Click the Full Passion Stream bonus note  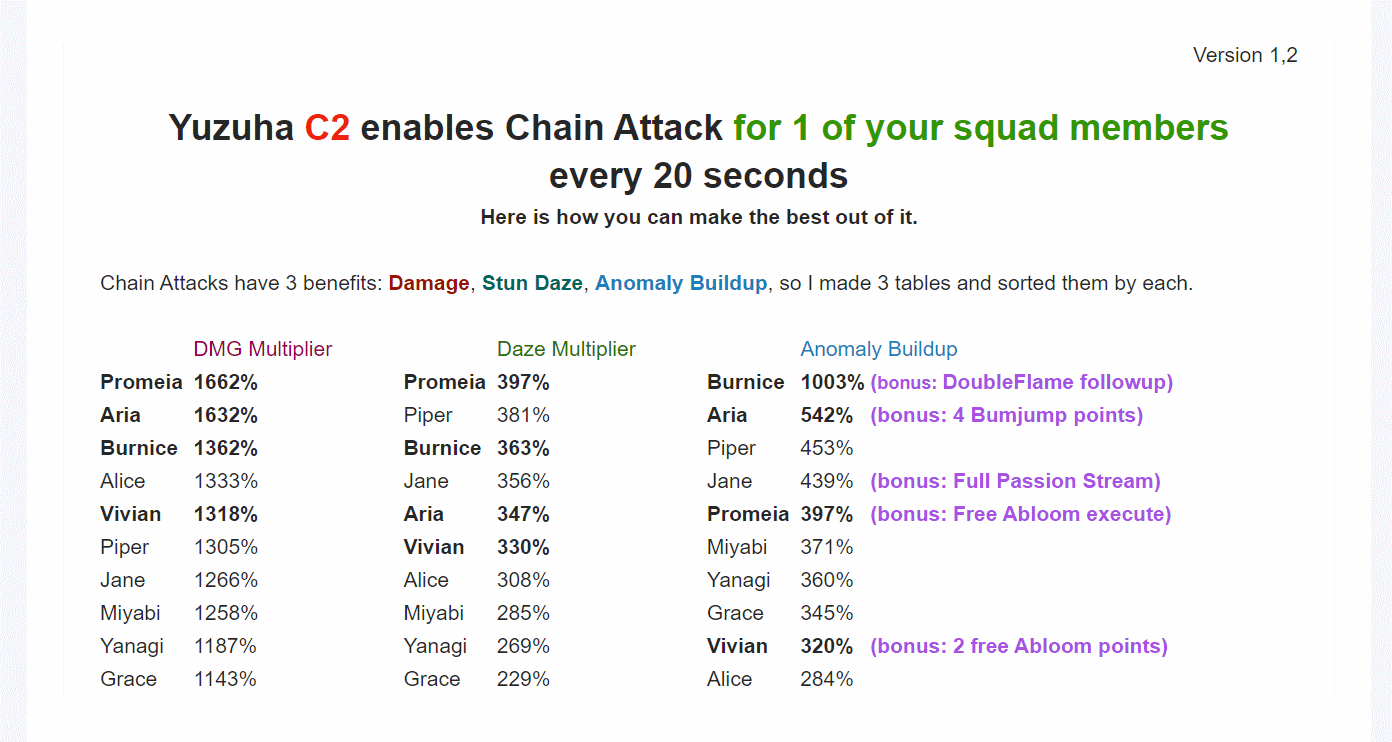(x=1015, y=481)
